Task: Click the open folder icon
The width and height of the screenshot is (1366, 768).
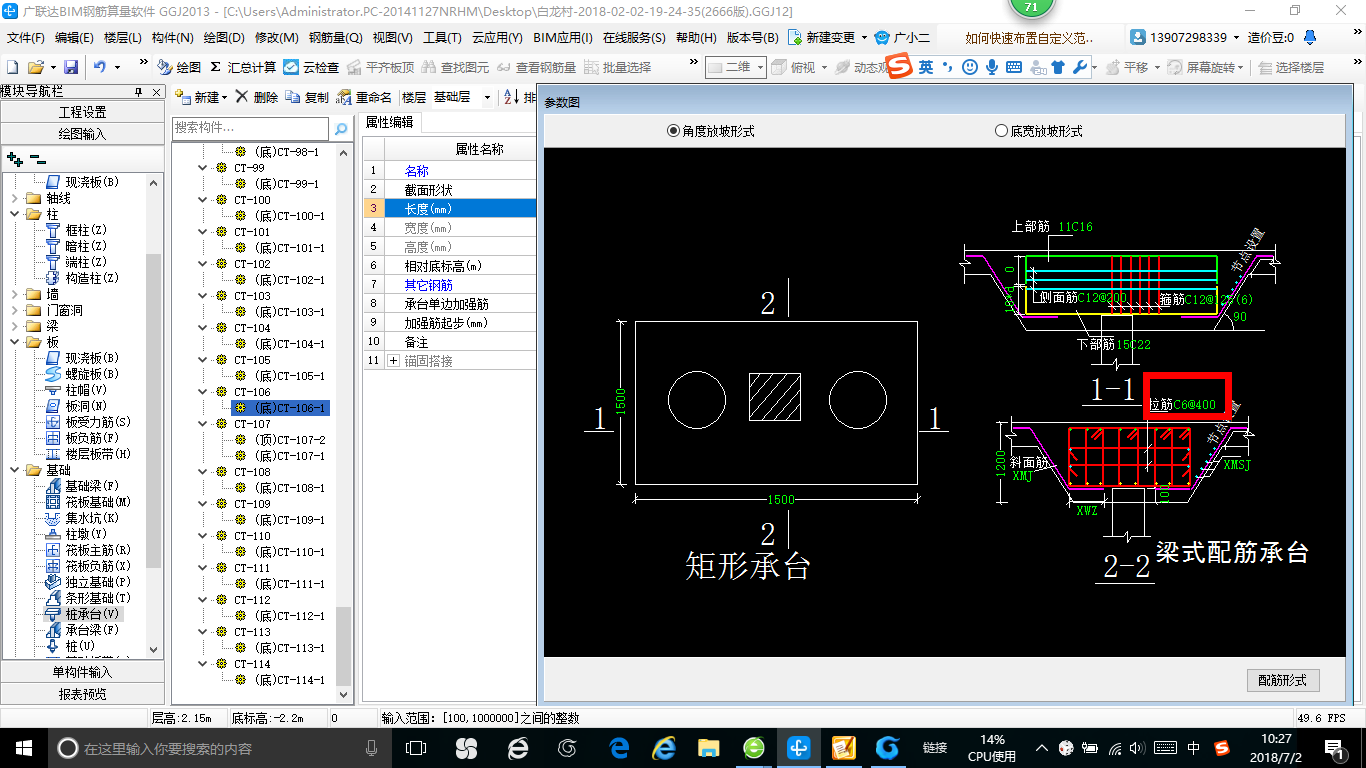Action: pos(35,67)
